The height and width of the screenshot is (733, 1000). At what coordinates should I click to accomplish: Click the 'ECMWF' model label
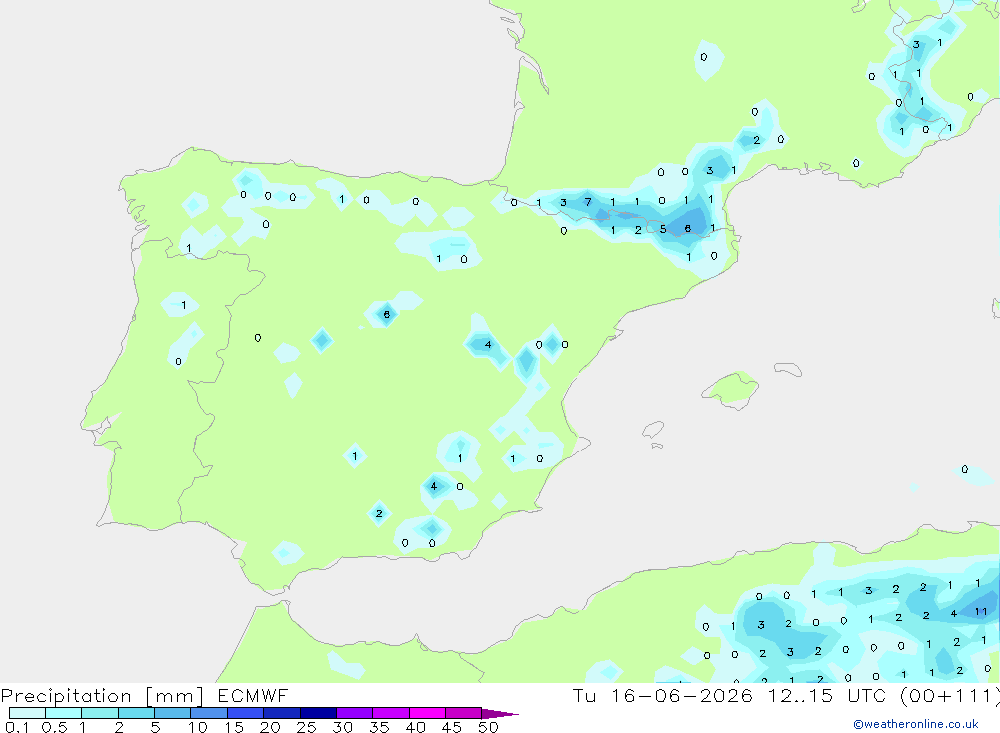point(253,695)
